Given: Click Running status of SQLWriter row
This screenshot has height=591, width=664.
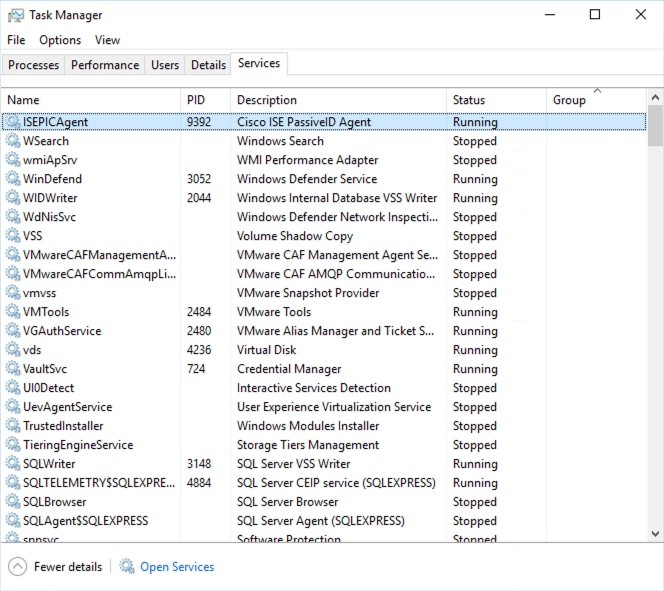Looking at the screenshot, I should click(x=475, y=464).
